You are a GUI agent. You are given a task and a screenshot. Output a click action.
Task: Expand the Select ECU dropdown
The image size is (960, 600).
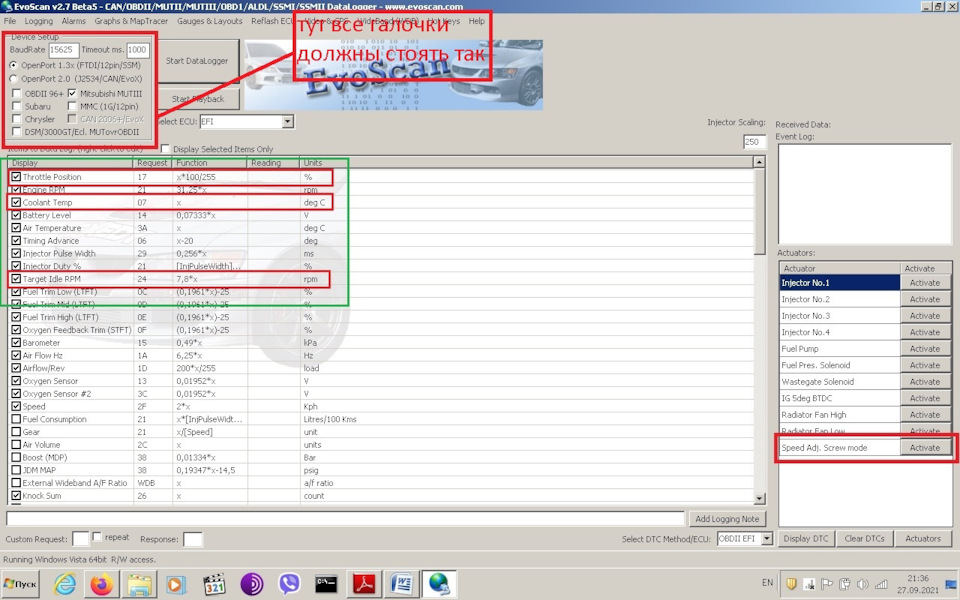pyautogui.click(x=288, y=122)
